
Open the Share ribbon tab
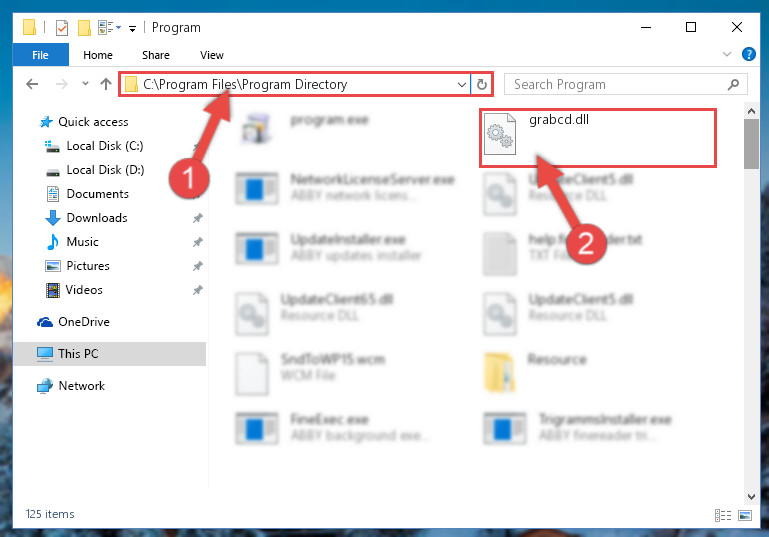click(155, 55)
